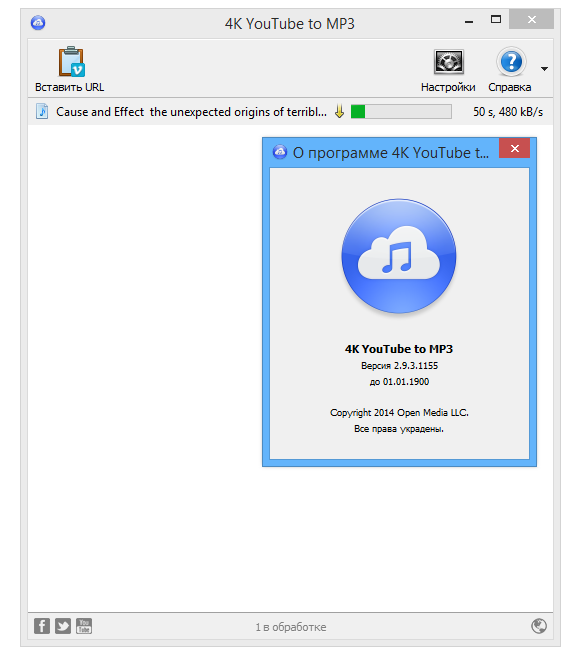Open the YouTube icon in status bar
The image size is (579, 666).
coord(84,626)
